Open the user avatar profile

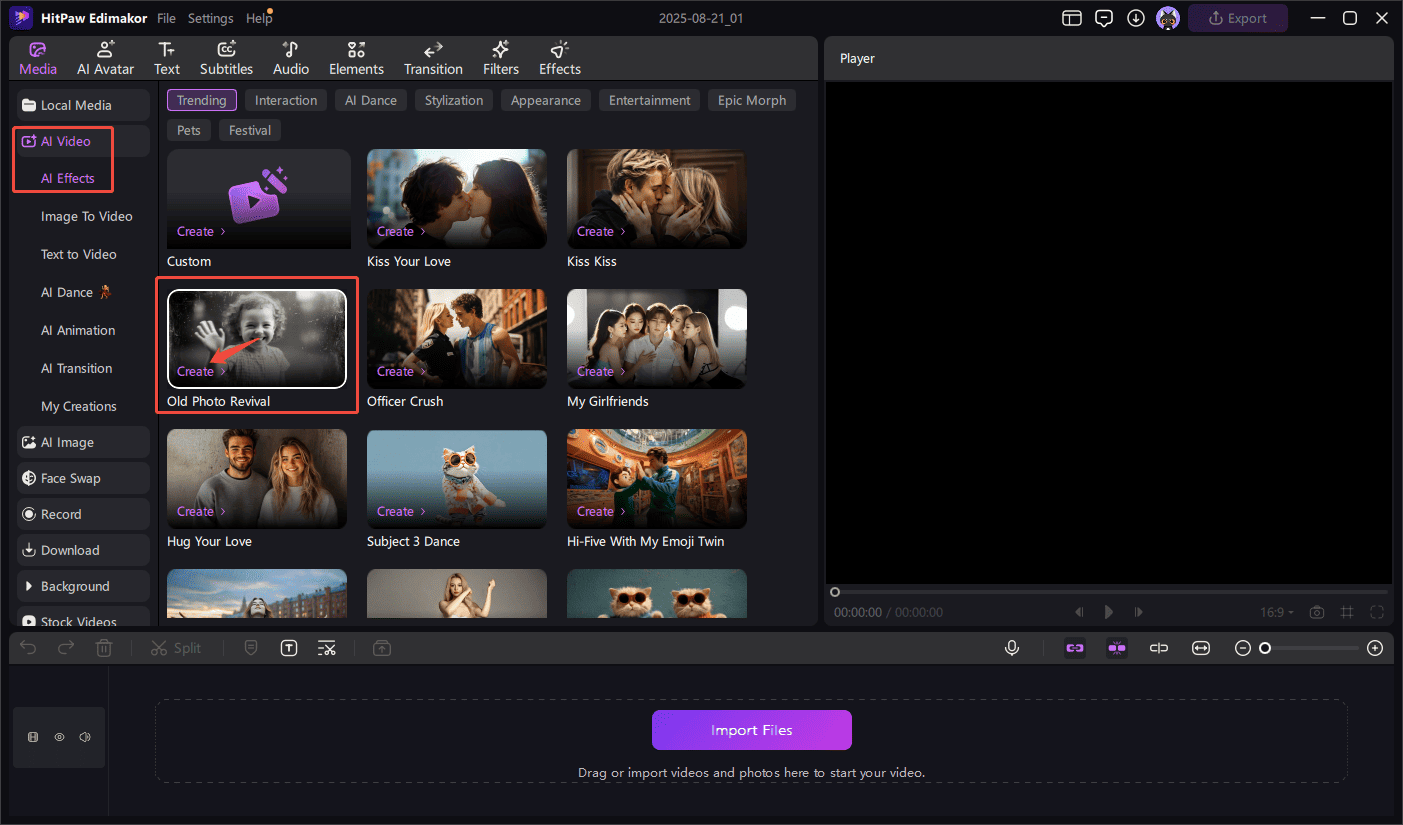[x=1167, y=18]
